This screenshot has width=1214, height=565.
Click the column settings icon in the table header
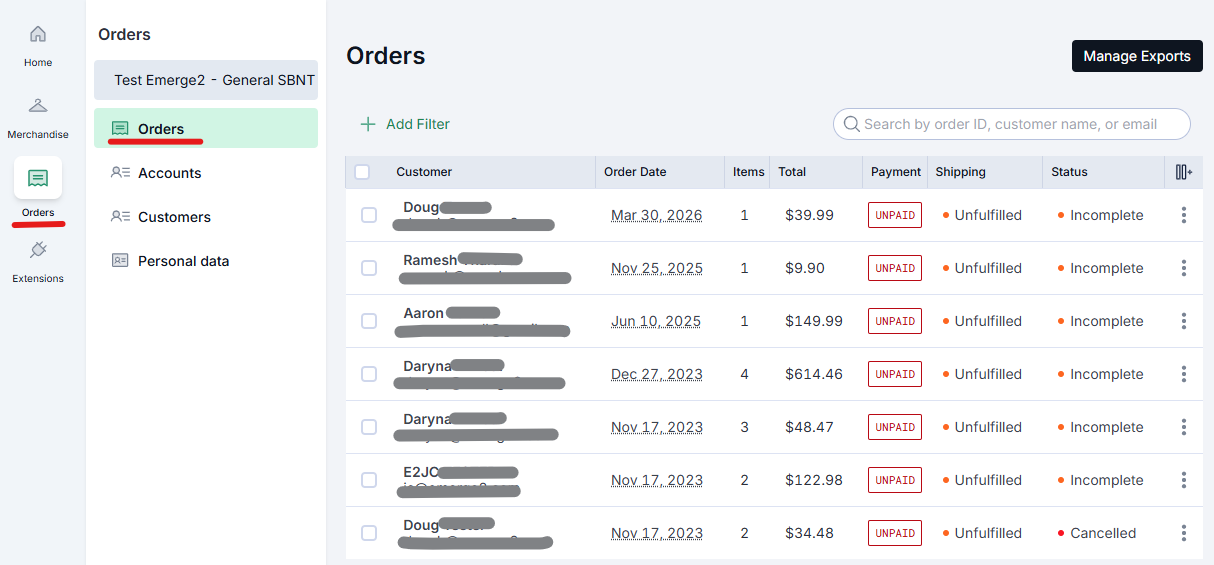1184,172
